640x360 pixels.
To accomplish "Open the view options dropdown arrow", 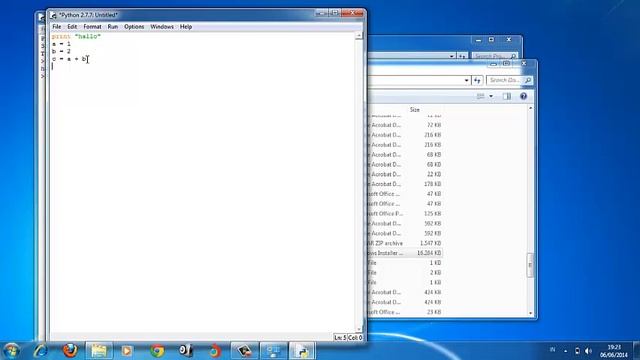I will pyautogui.click(x=491, y=96).
